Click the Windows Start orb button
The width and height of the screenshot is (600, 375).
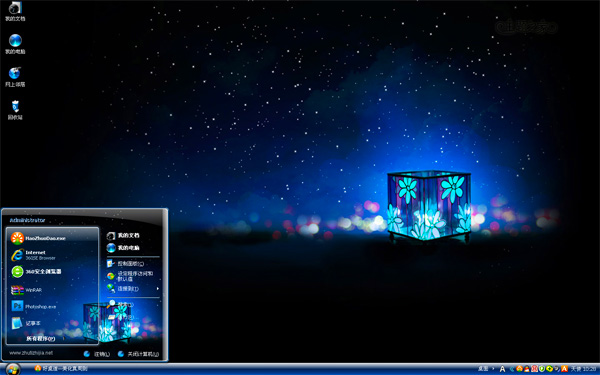pyautogui.click(x=13, y=369)
